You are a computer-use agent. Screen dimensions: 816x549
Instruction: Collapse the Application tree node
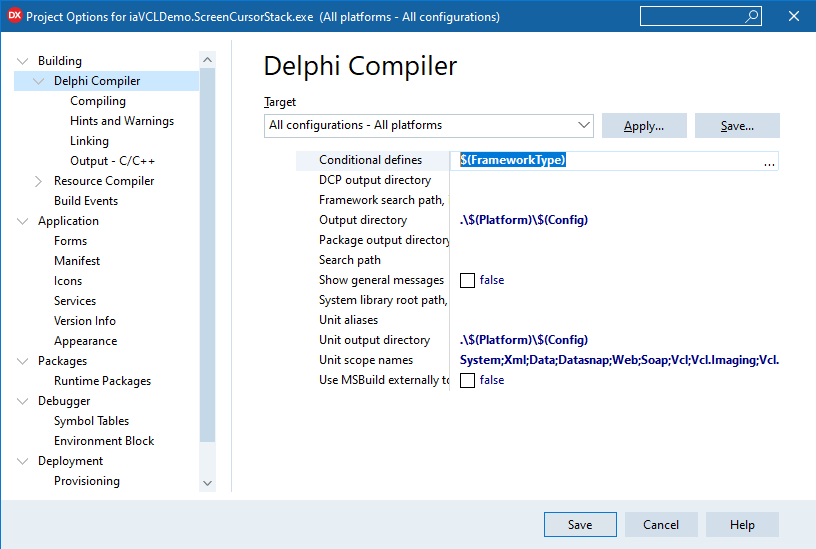pyautogui.click(x=22, y=221)
